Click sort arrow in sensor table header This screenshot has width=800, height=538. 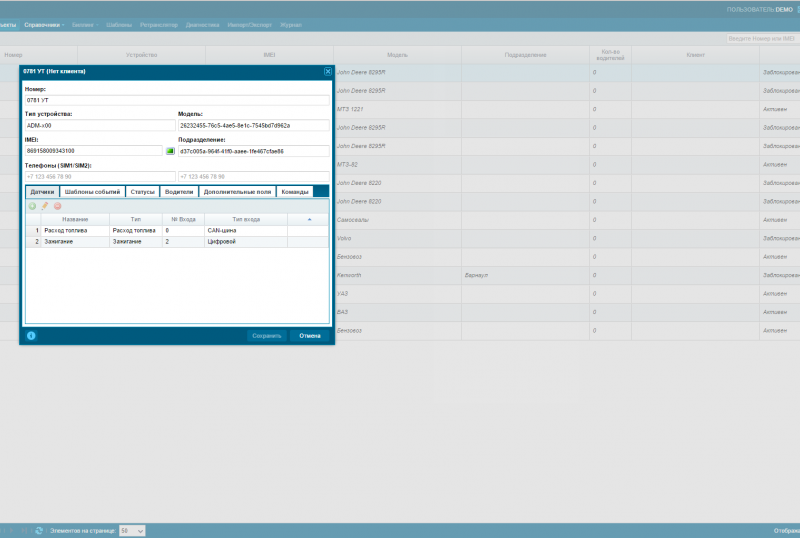coord(309,218)
